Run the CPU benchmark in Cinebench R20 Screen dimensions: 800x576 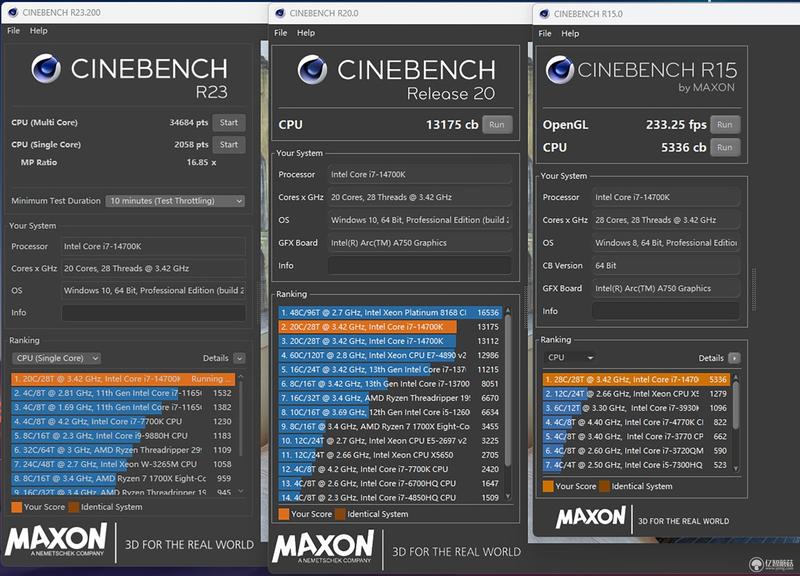[496, 124]
